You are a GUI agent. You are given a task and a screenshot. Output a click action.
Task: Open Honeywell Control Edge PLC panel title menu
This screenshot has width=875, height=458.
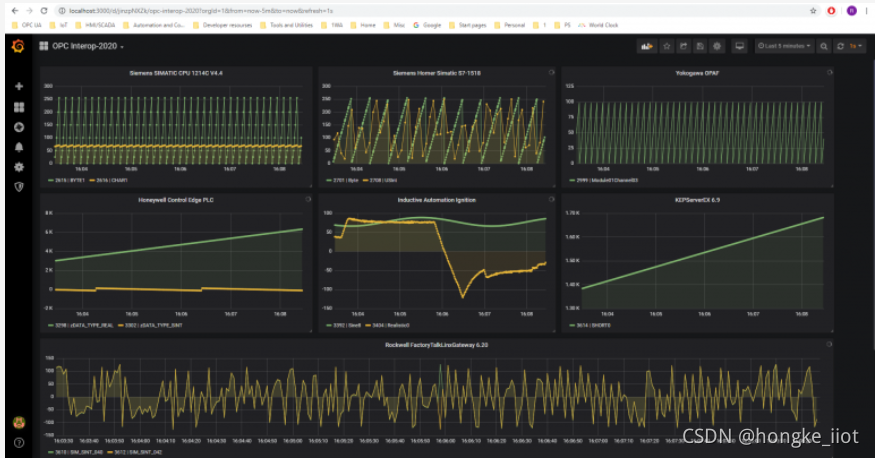pos(176,200)
